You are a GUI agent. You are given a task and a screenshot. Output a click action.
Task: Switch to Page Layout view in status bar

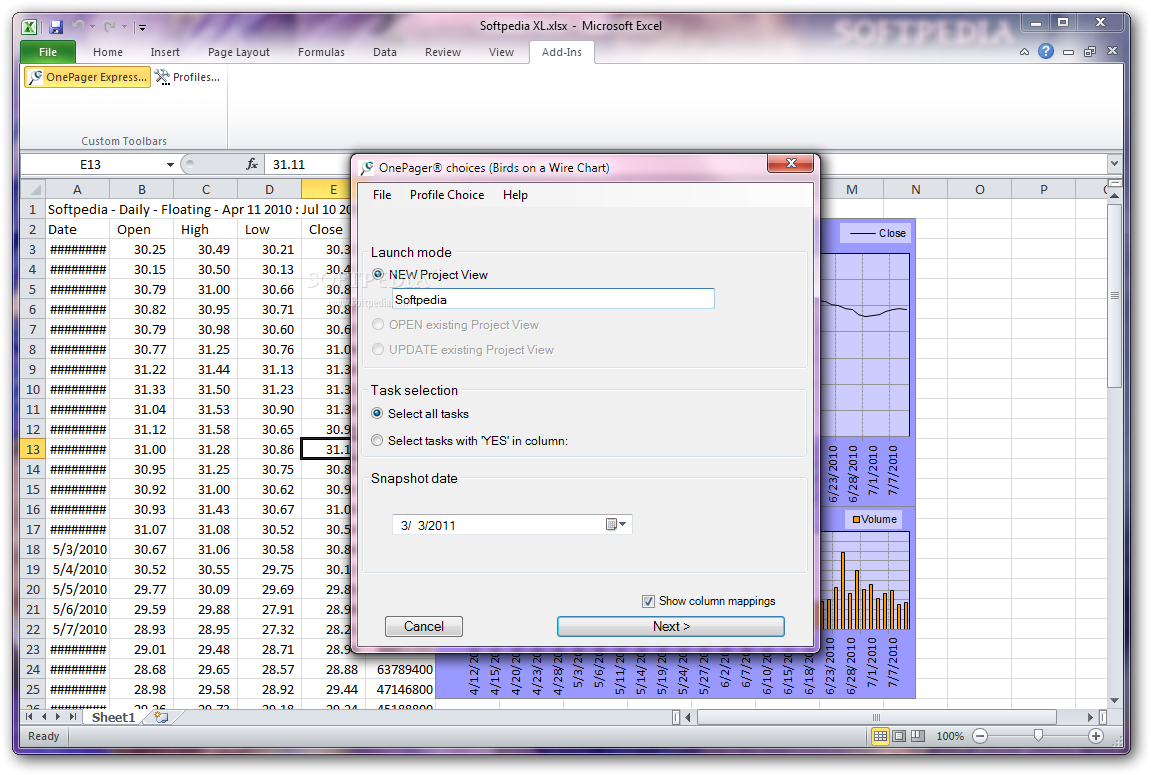point(899,736)
